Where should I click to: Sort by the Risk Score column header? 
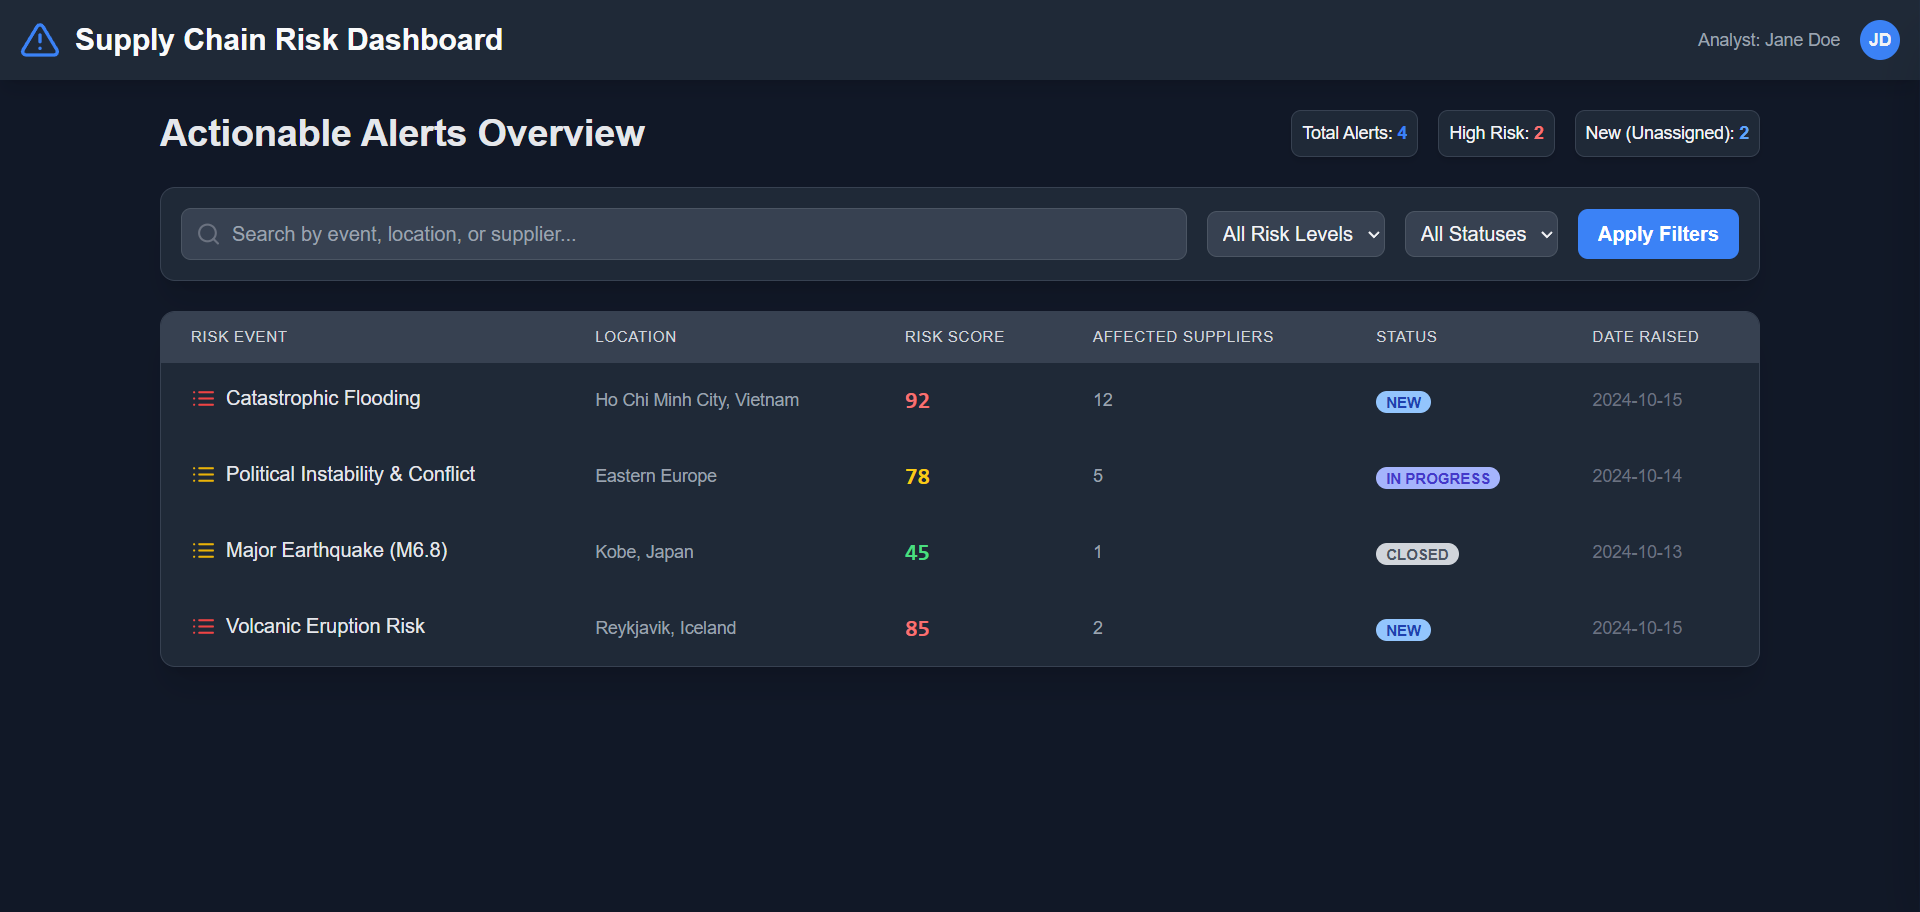point(954,337)
